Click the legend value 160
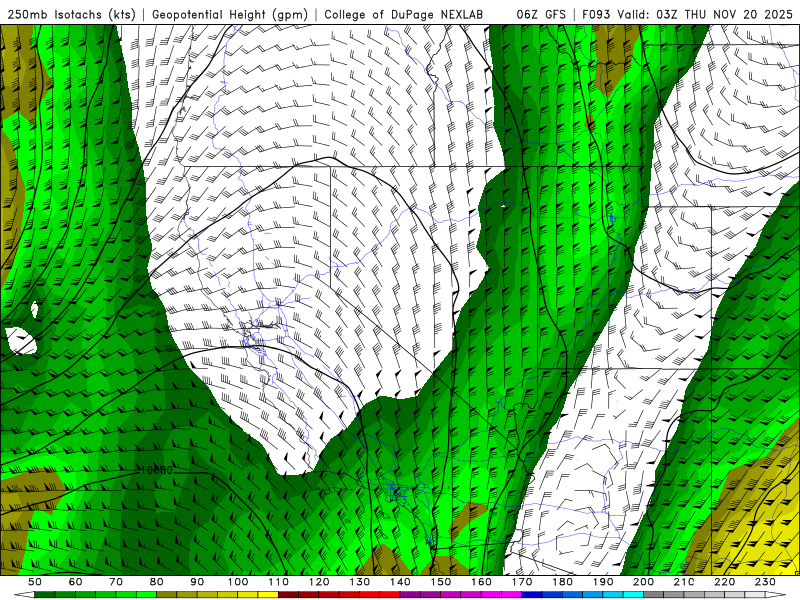The height and width of the screenshot is (600, 800). point(481,582)
